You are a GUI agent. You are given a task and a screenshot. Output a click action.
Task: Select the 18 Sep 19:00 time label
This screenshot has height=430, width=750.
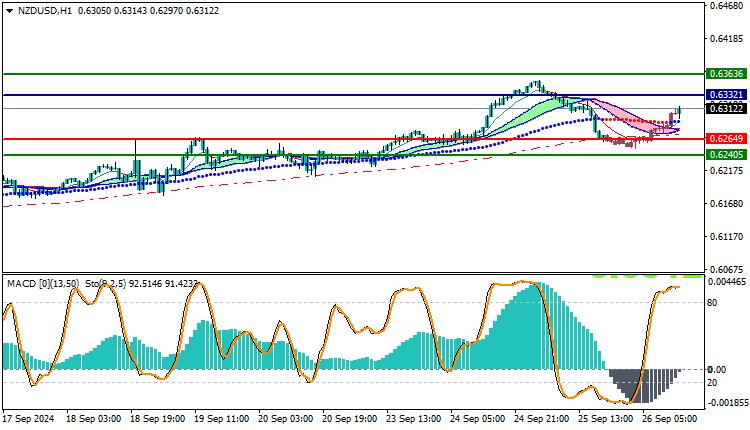tap(157, 419)
